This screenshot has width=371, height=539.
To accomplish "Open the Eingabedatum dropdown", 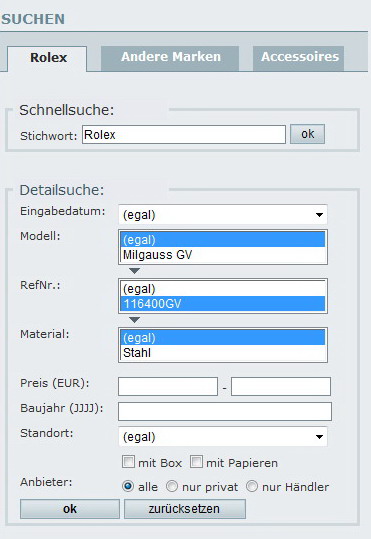I will [x=223, y=215].
